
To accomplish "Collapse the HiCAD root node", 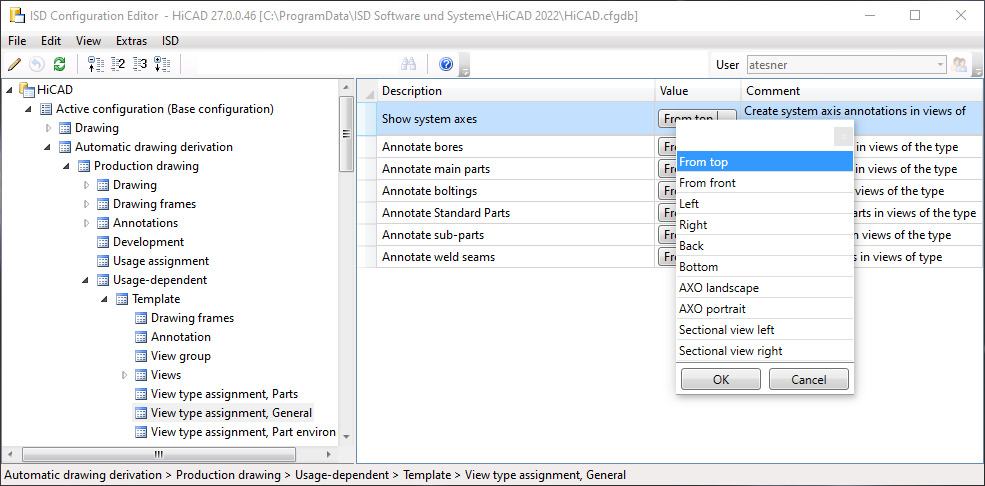I will pyautogui.click(x=9, y=90).
